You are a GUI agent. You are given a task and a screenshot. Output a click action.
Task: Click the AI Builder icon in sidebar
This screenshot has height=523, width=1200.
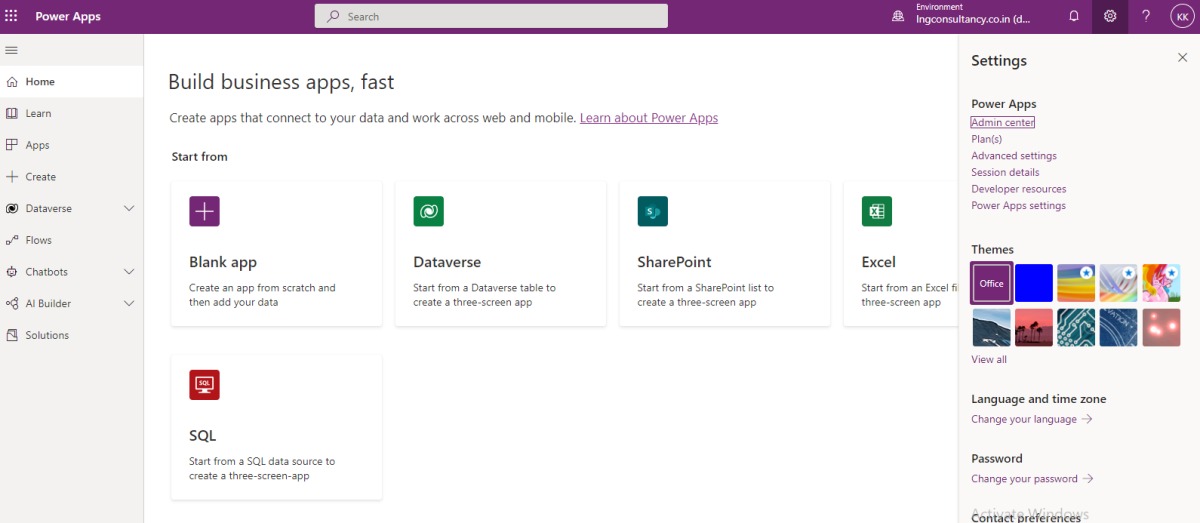pos(12,303)
